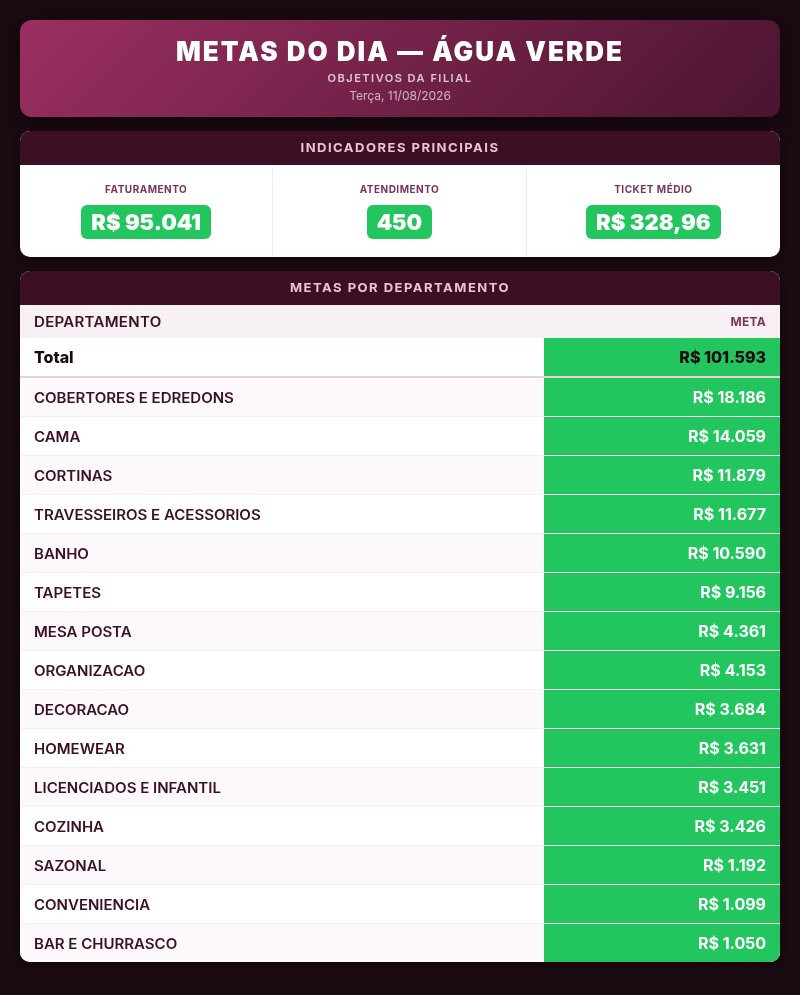Image resolution: width=800 pixels, height=995 pixels.
Task: Click the Faturamento R$ 95.041 badge
Action: (146, 222)
